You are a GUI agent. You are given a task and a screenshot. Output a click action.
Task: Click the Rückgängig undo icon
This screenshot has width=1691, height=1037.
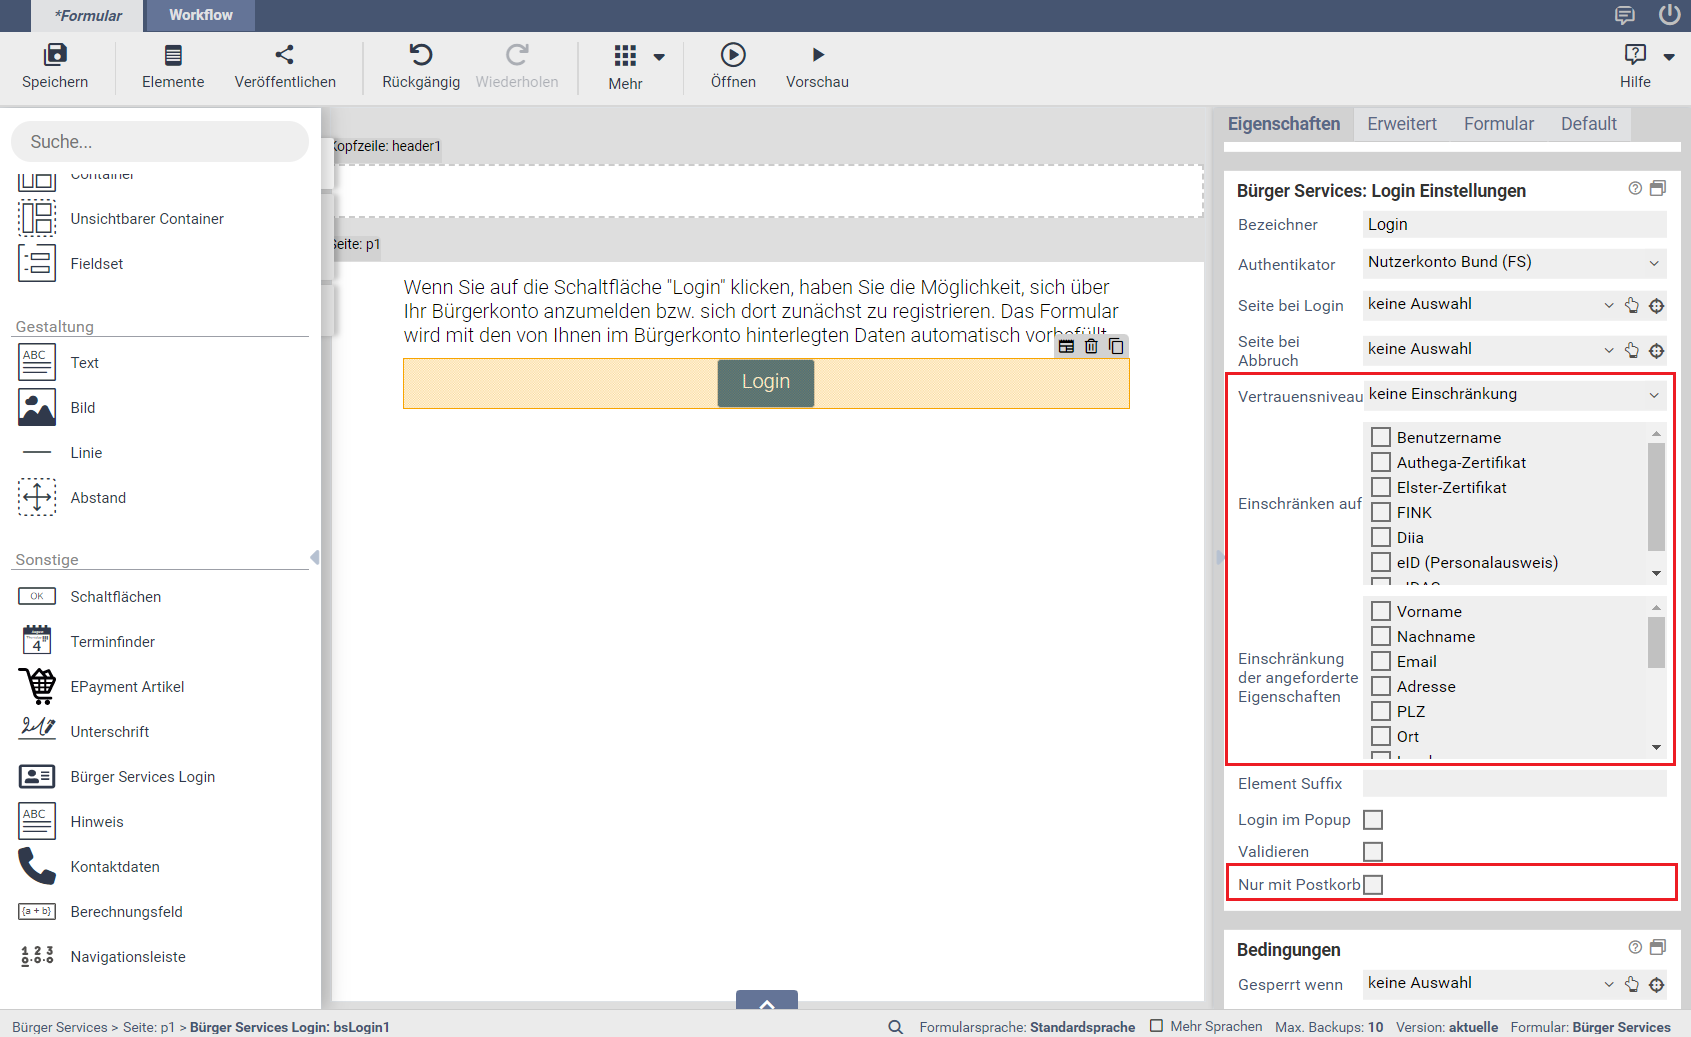(421, 55)
